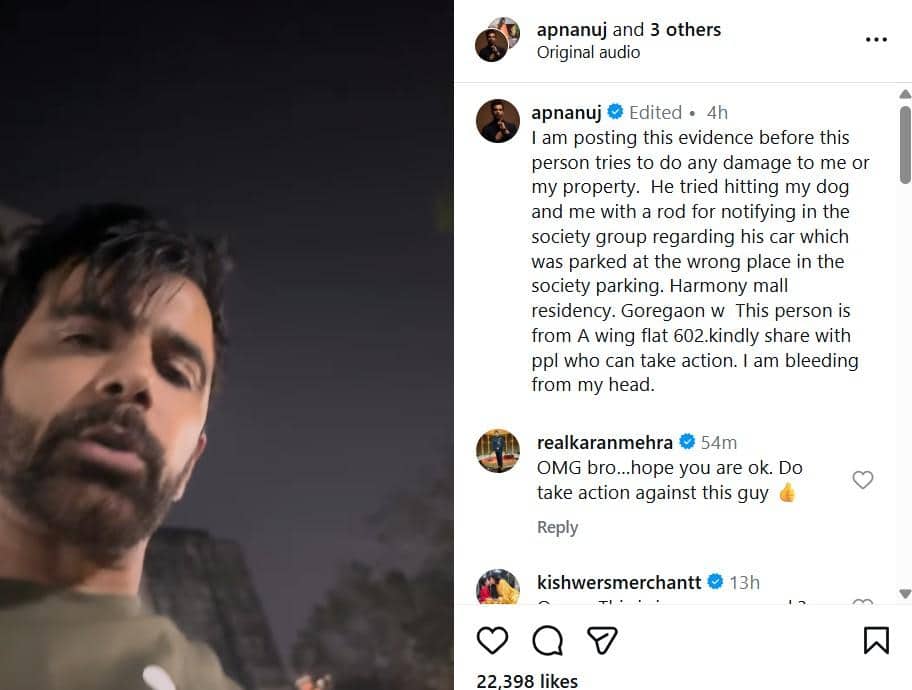Click apnanuj avatar beside caption

click(x=498, y=121)
